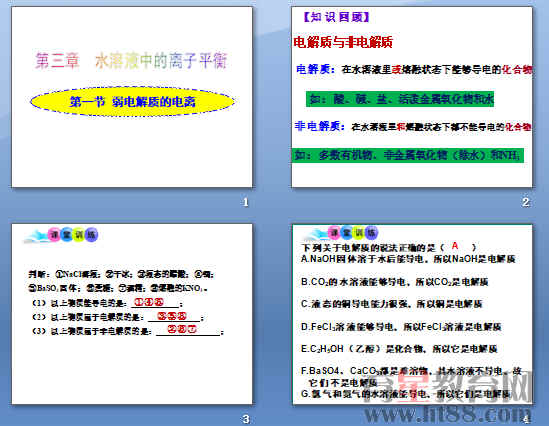Image resolution: width=549 pixels, height=426 pixels.
Task: Click the red heading 电解质与非电解质
Action: (x=343, y=42)
